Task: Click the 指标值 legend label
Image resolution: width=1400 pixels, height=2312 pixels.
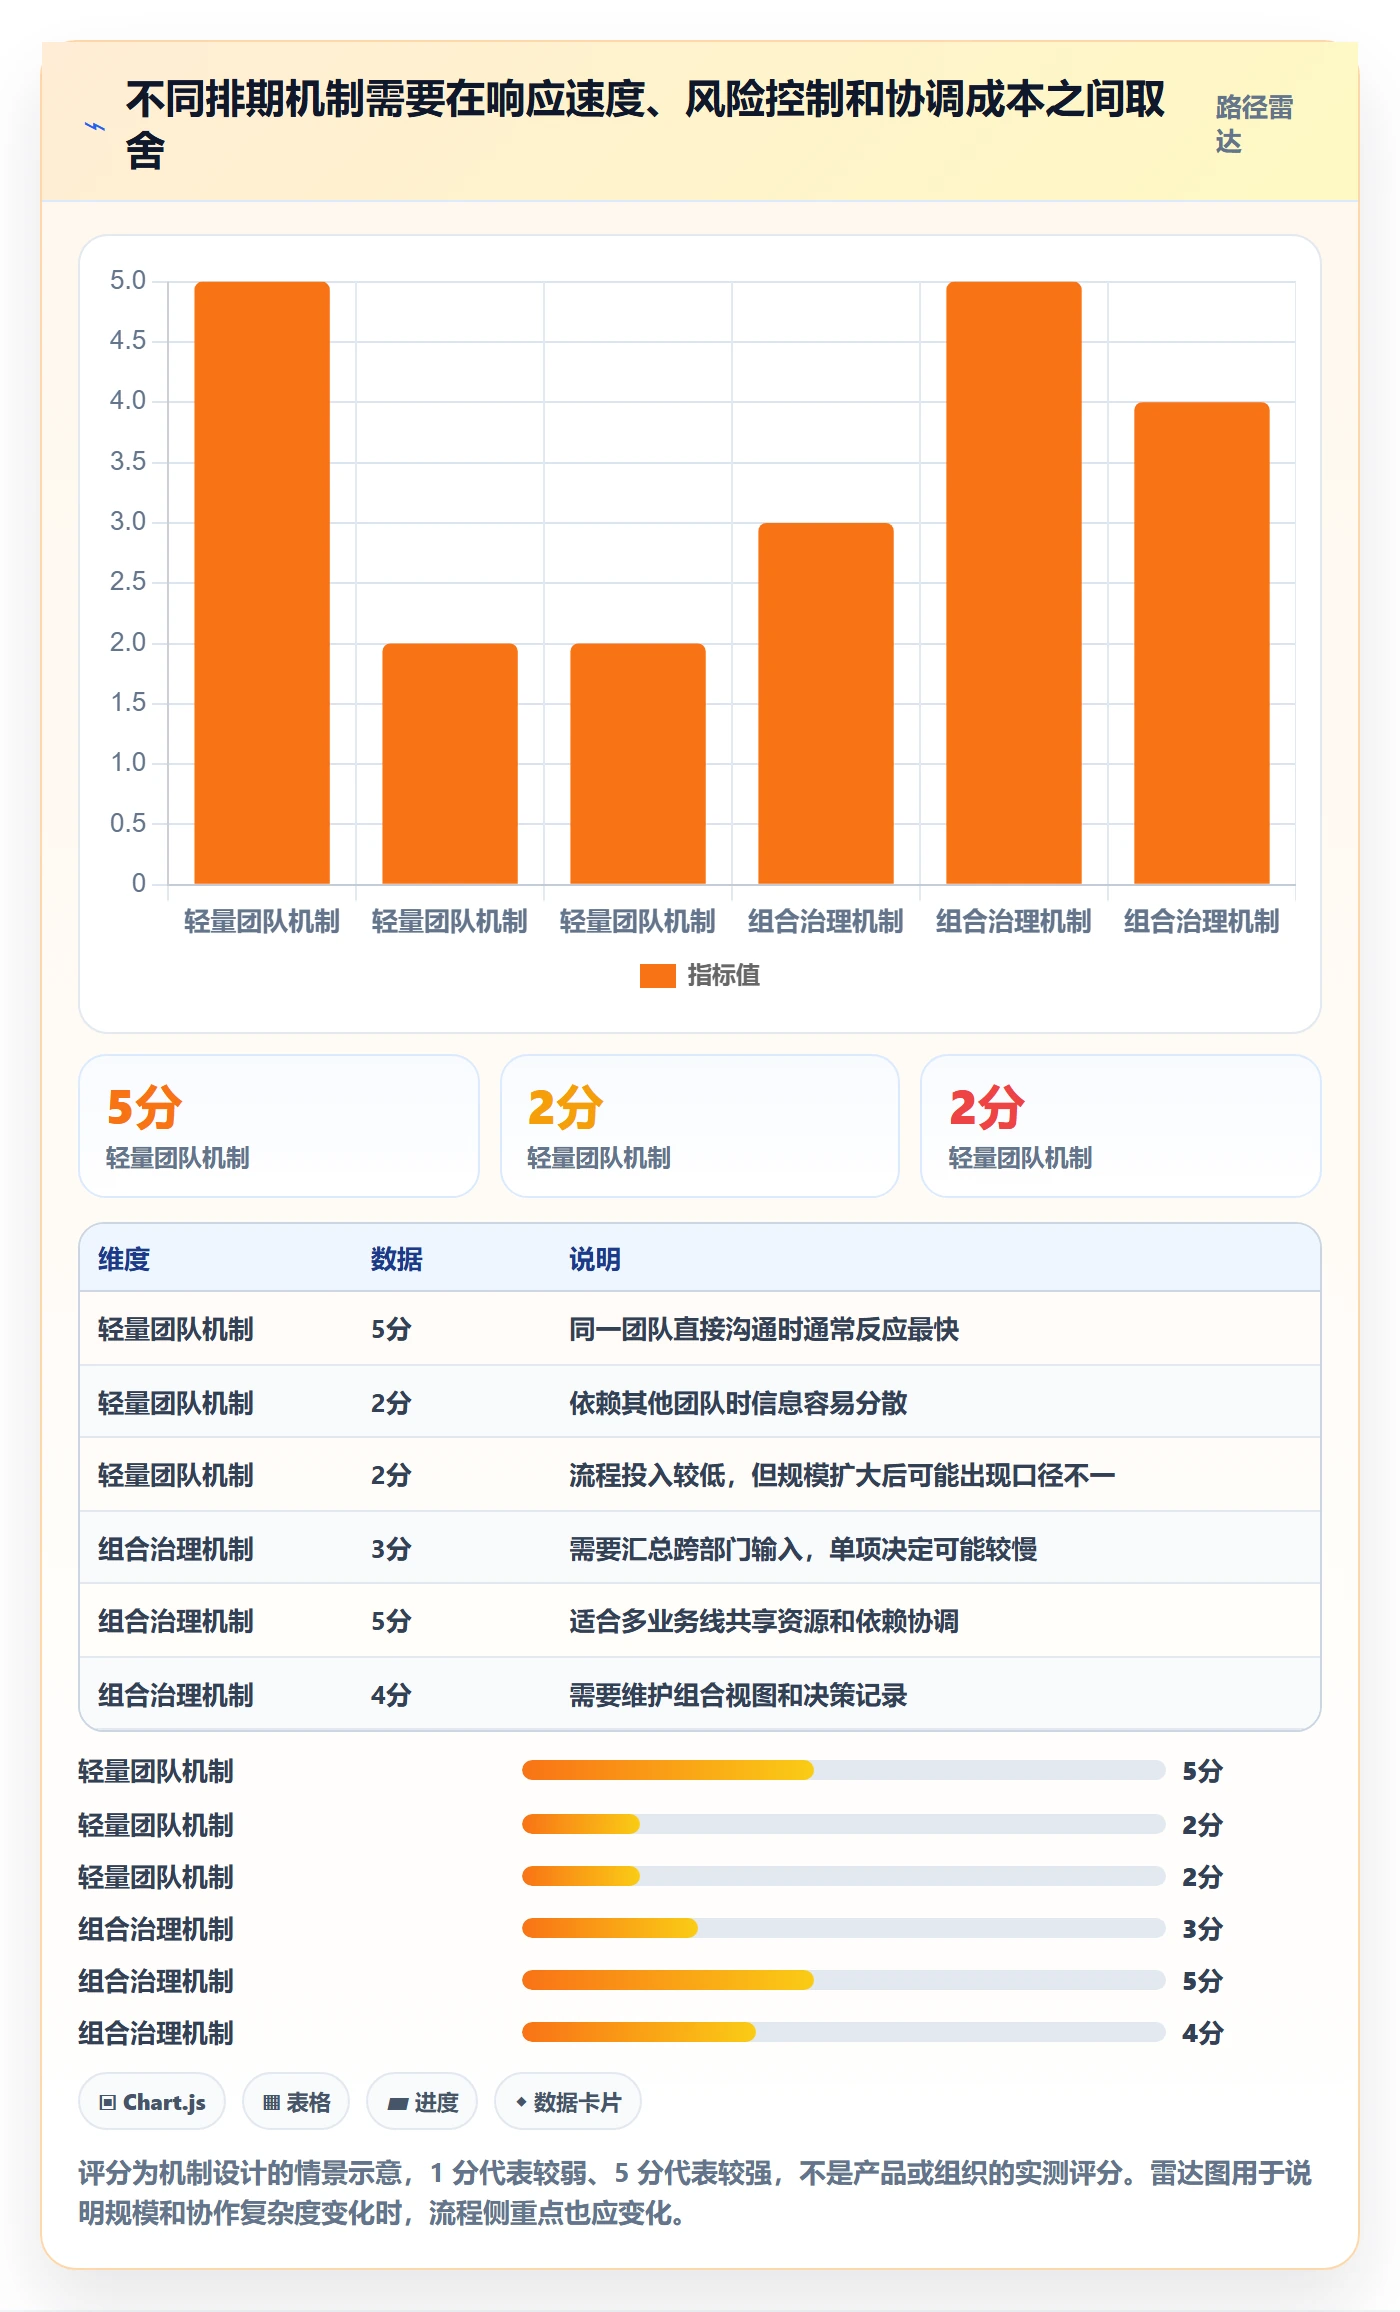Action: click(x=724, y=975)
